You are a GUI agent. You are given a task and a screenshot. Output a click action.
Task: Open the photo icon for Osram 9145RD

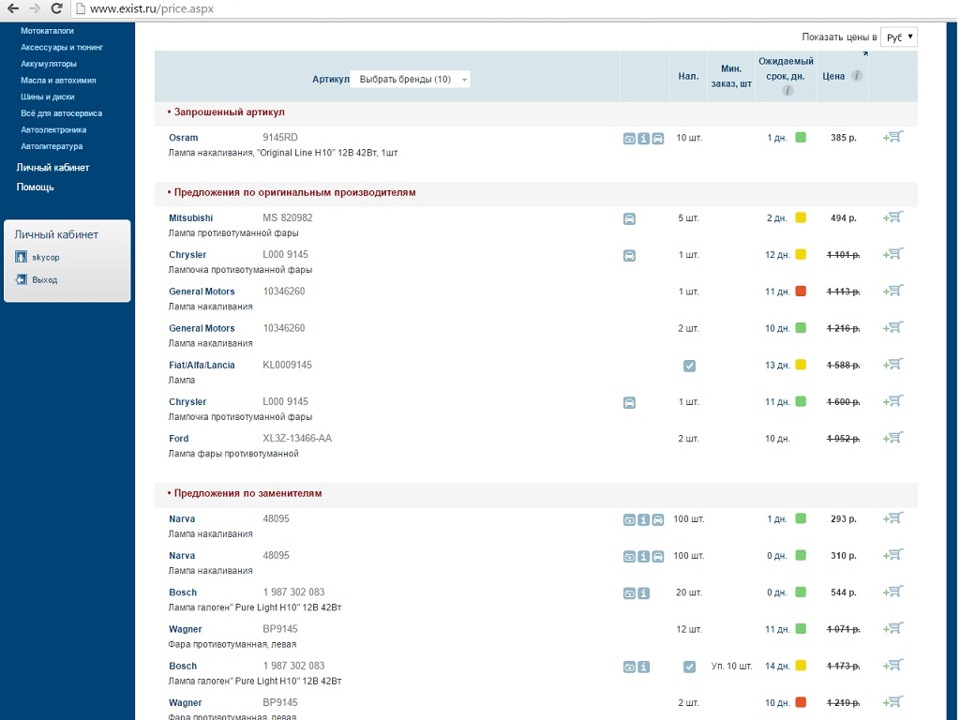[x=629, y=139]
